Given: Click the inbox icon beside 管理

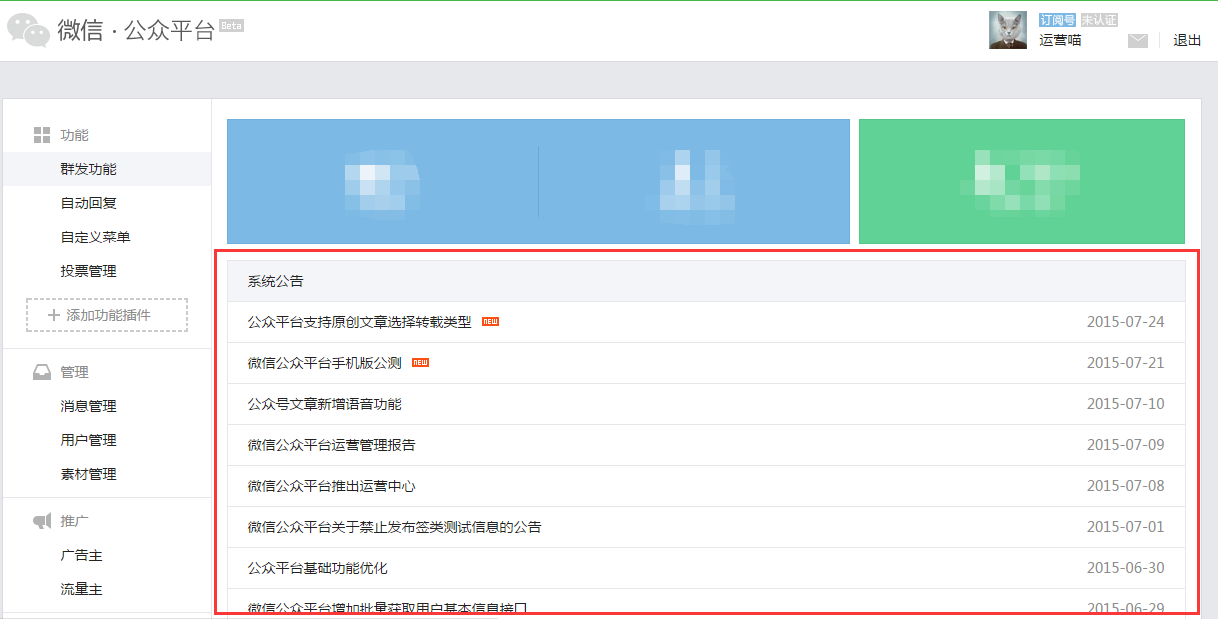Looking at the screenshot, I should tap(42, 372).
